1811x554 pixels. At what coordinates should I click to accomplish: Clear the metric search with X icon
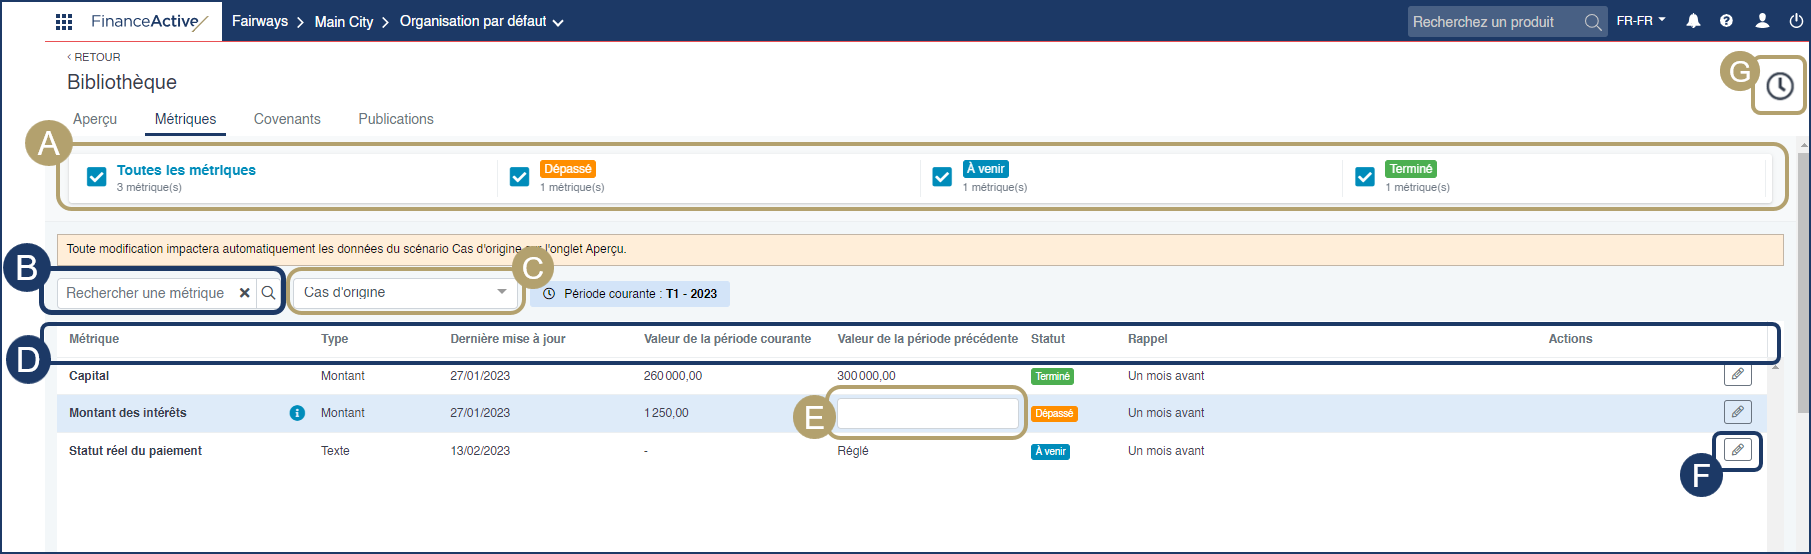(x=244, y=293)
